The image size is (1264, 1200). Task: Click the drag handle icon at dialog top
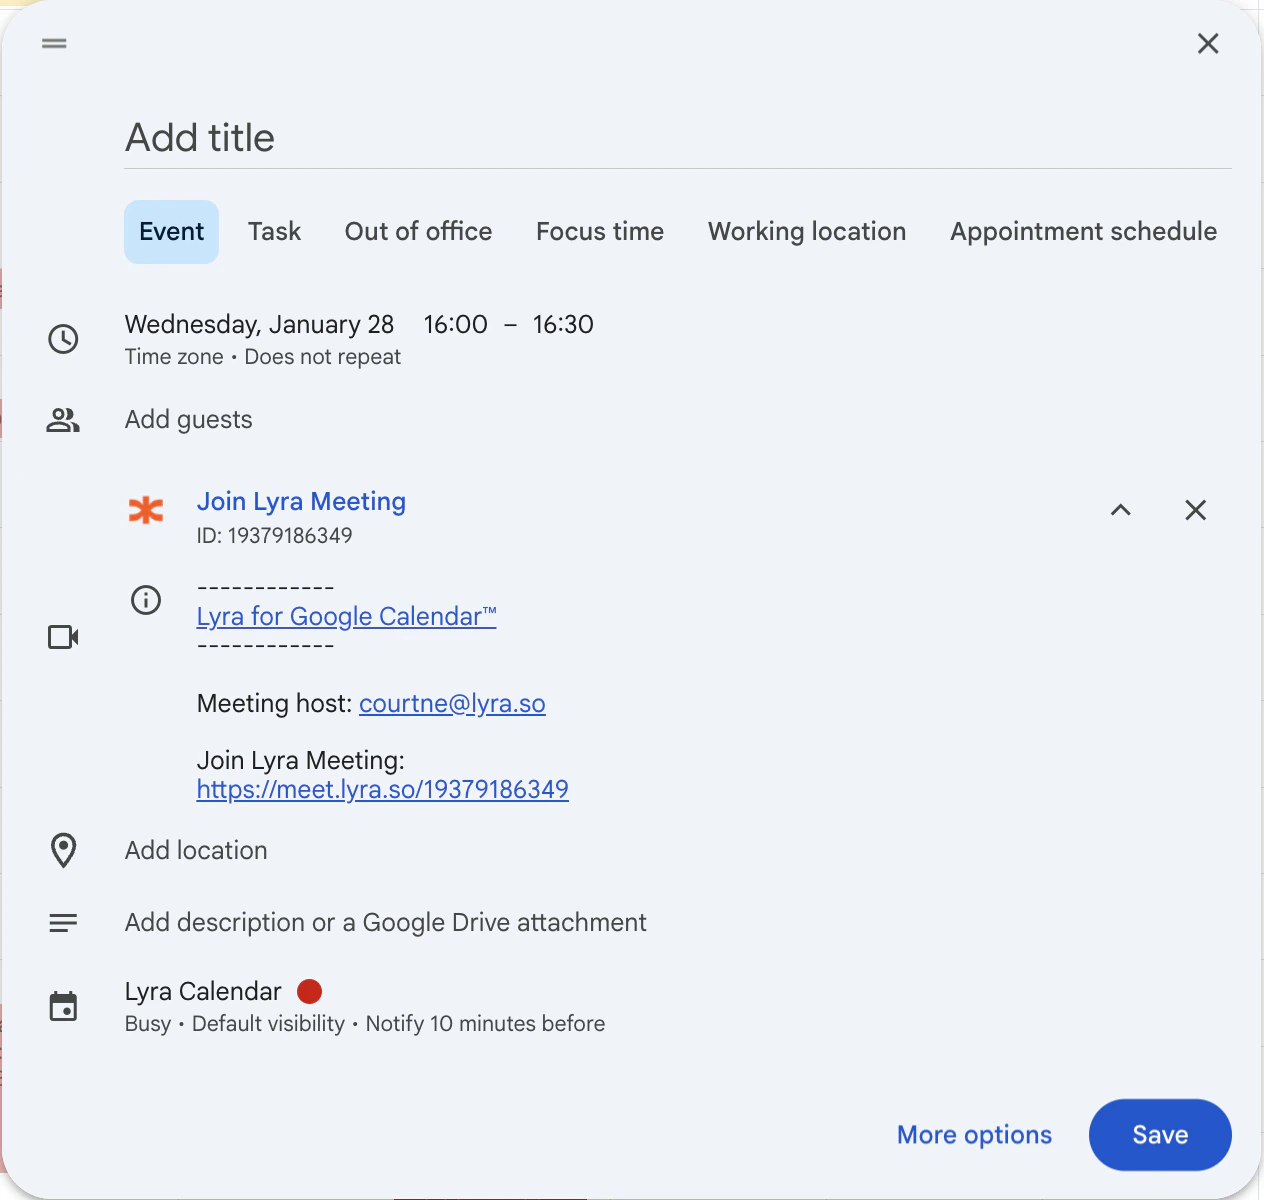coord(54,43)
